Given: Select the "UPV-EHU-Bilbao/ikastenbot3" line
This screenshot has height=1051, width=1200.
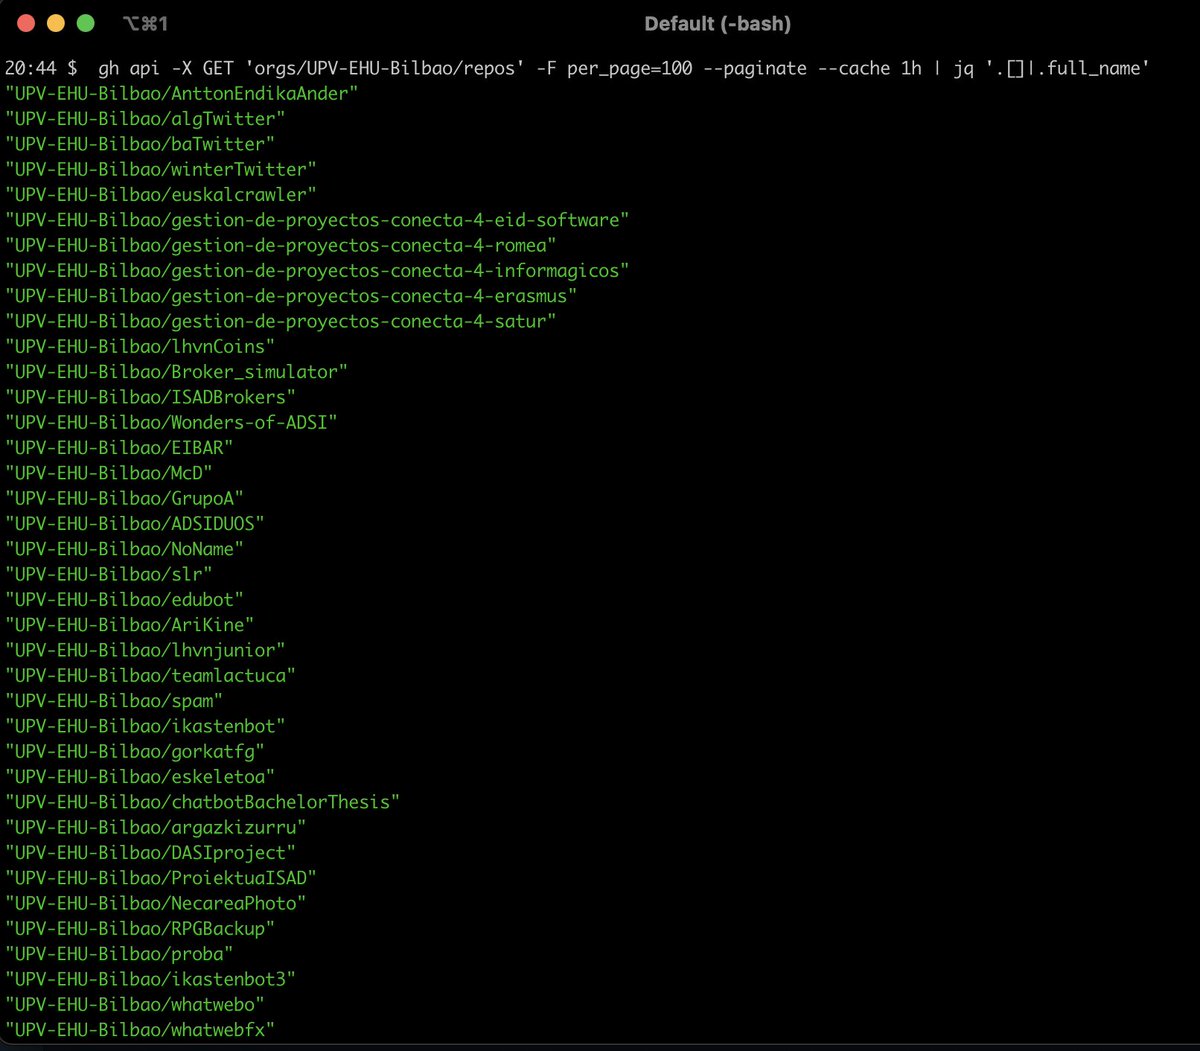Looking at the screenshot, I should pos(150,980).
